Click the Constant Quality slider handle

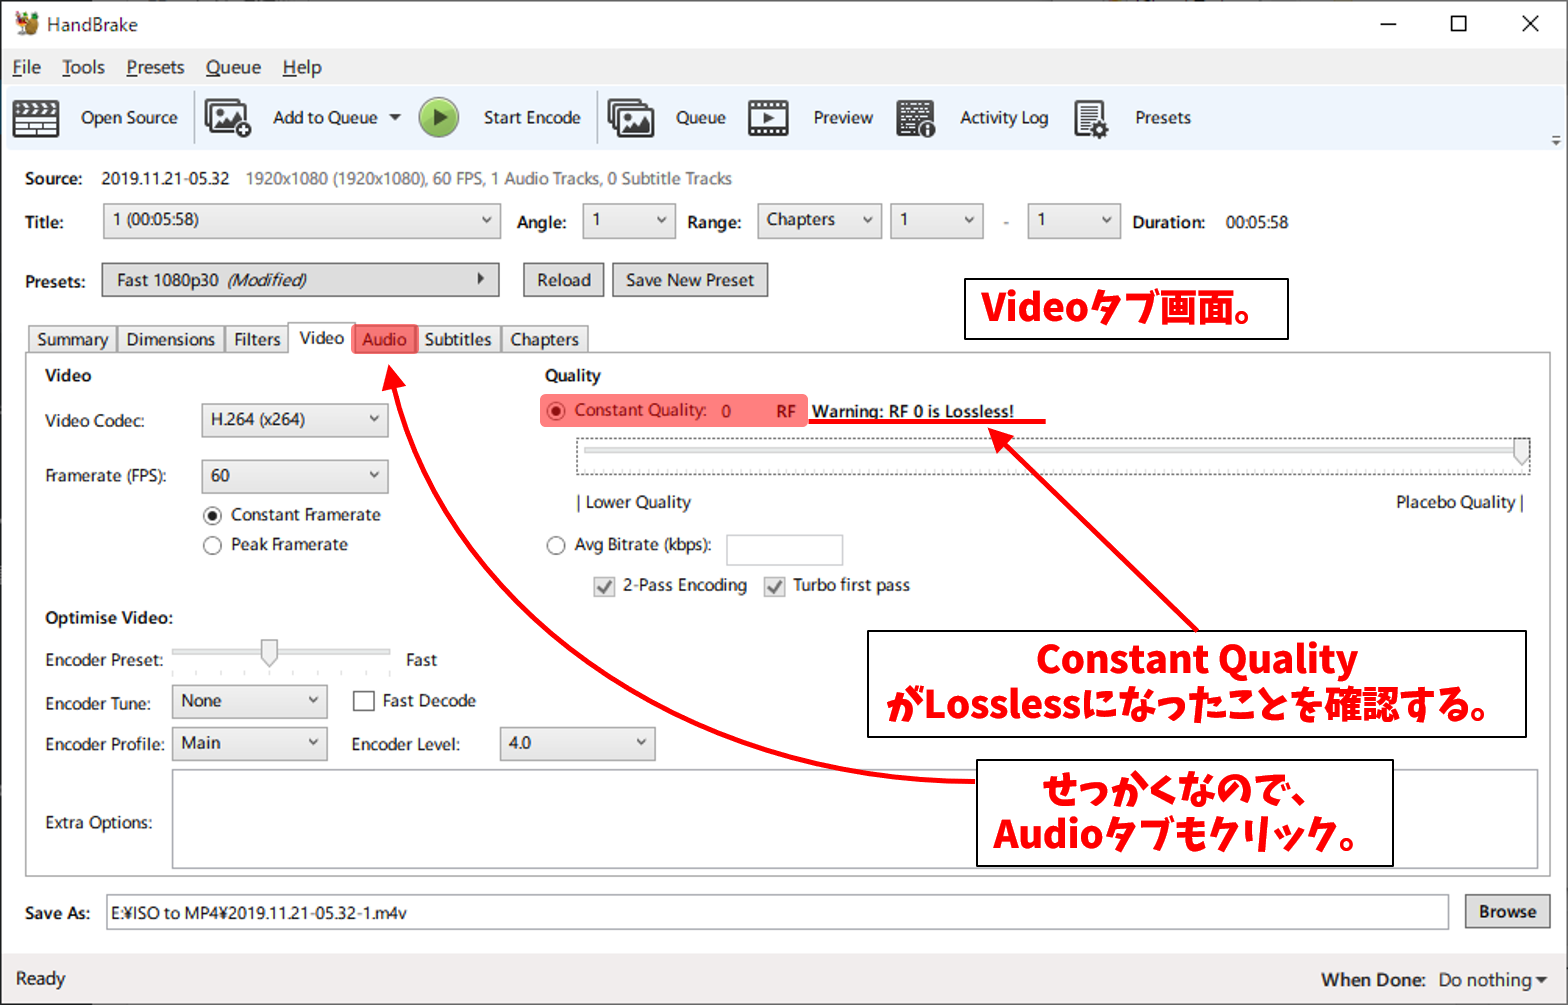pyautogui.click(x=1521, y=451)
